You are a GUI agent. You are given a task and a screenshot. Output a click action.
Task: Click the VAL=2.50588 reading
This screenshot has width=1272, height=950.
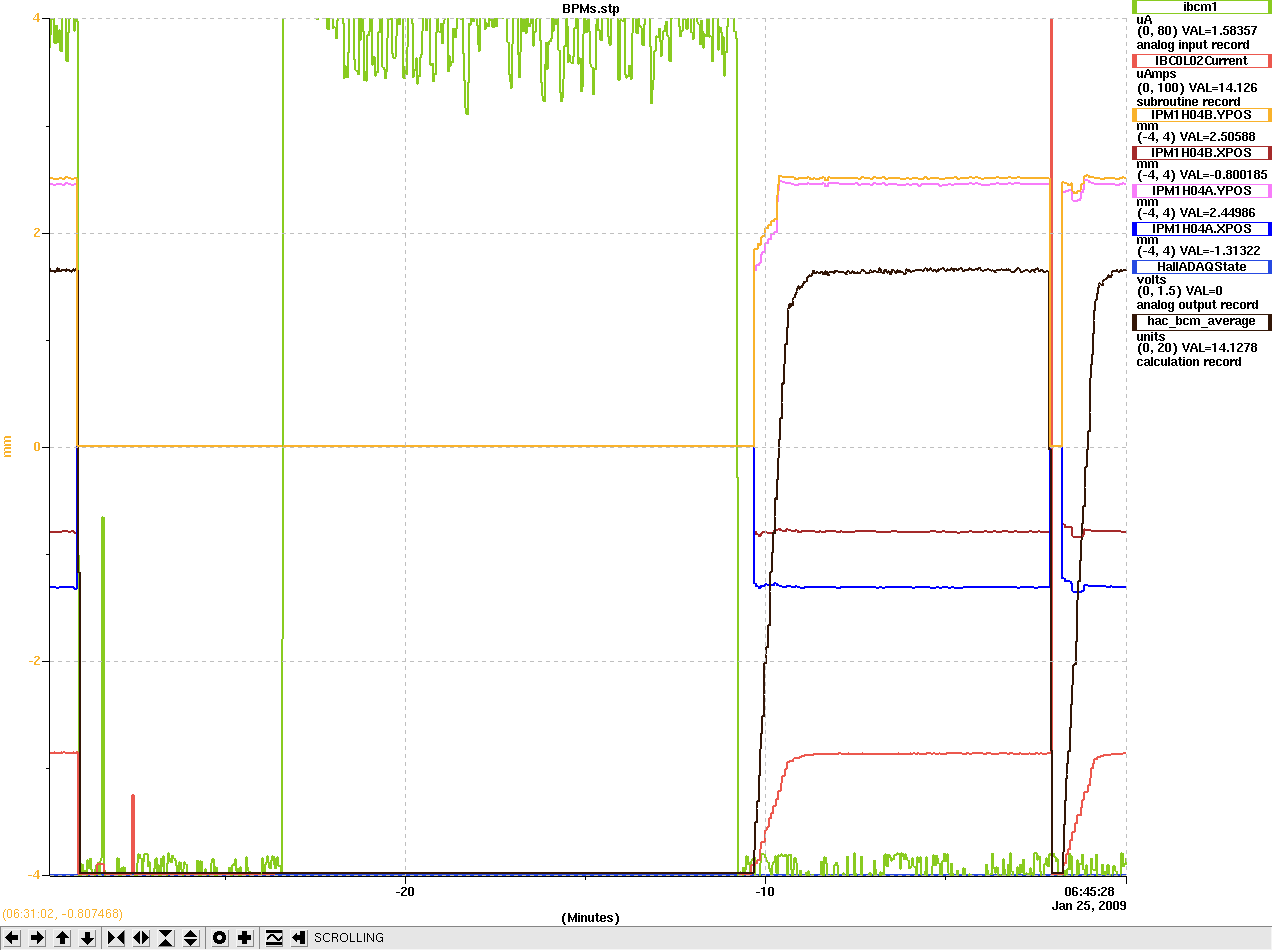click(1220, 137)
